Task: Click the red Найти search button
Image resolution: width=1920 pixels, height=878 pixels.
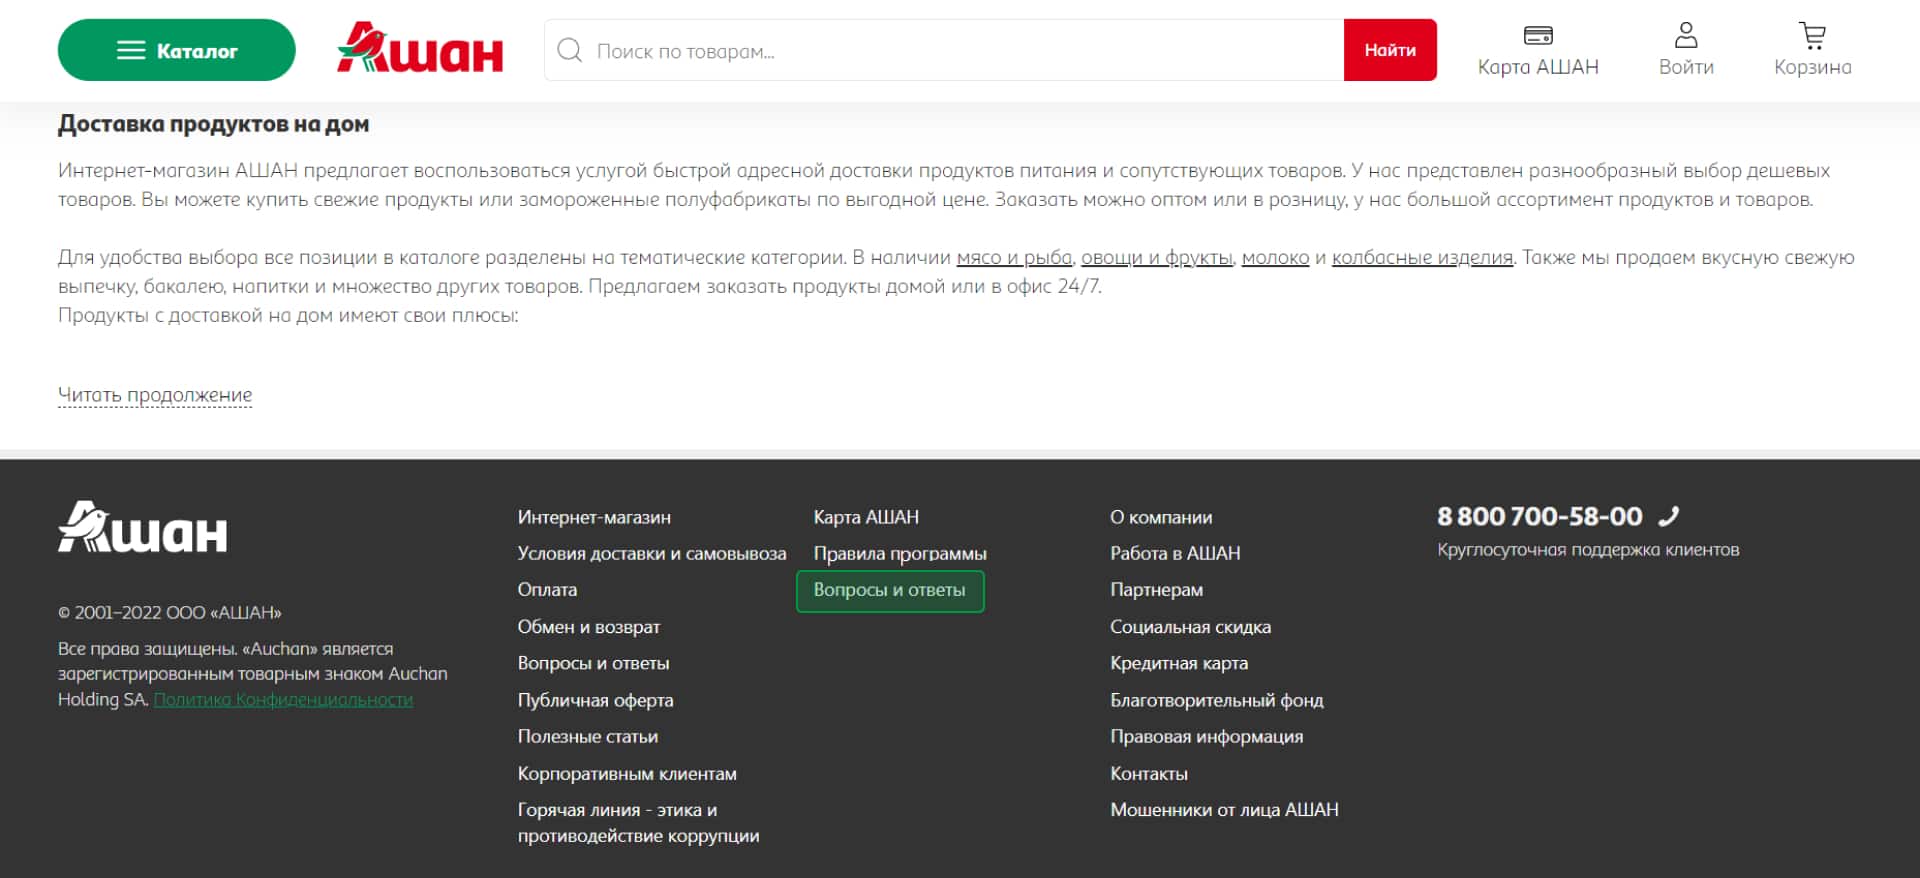Action: [x=1390, y=50]
